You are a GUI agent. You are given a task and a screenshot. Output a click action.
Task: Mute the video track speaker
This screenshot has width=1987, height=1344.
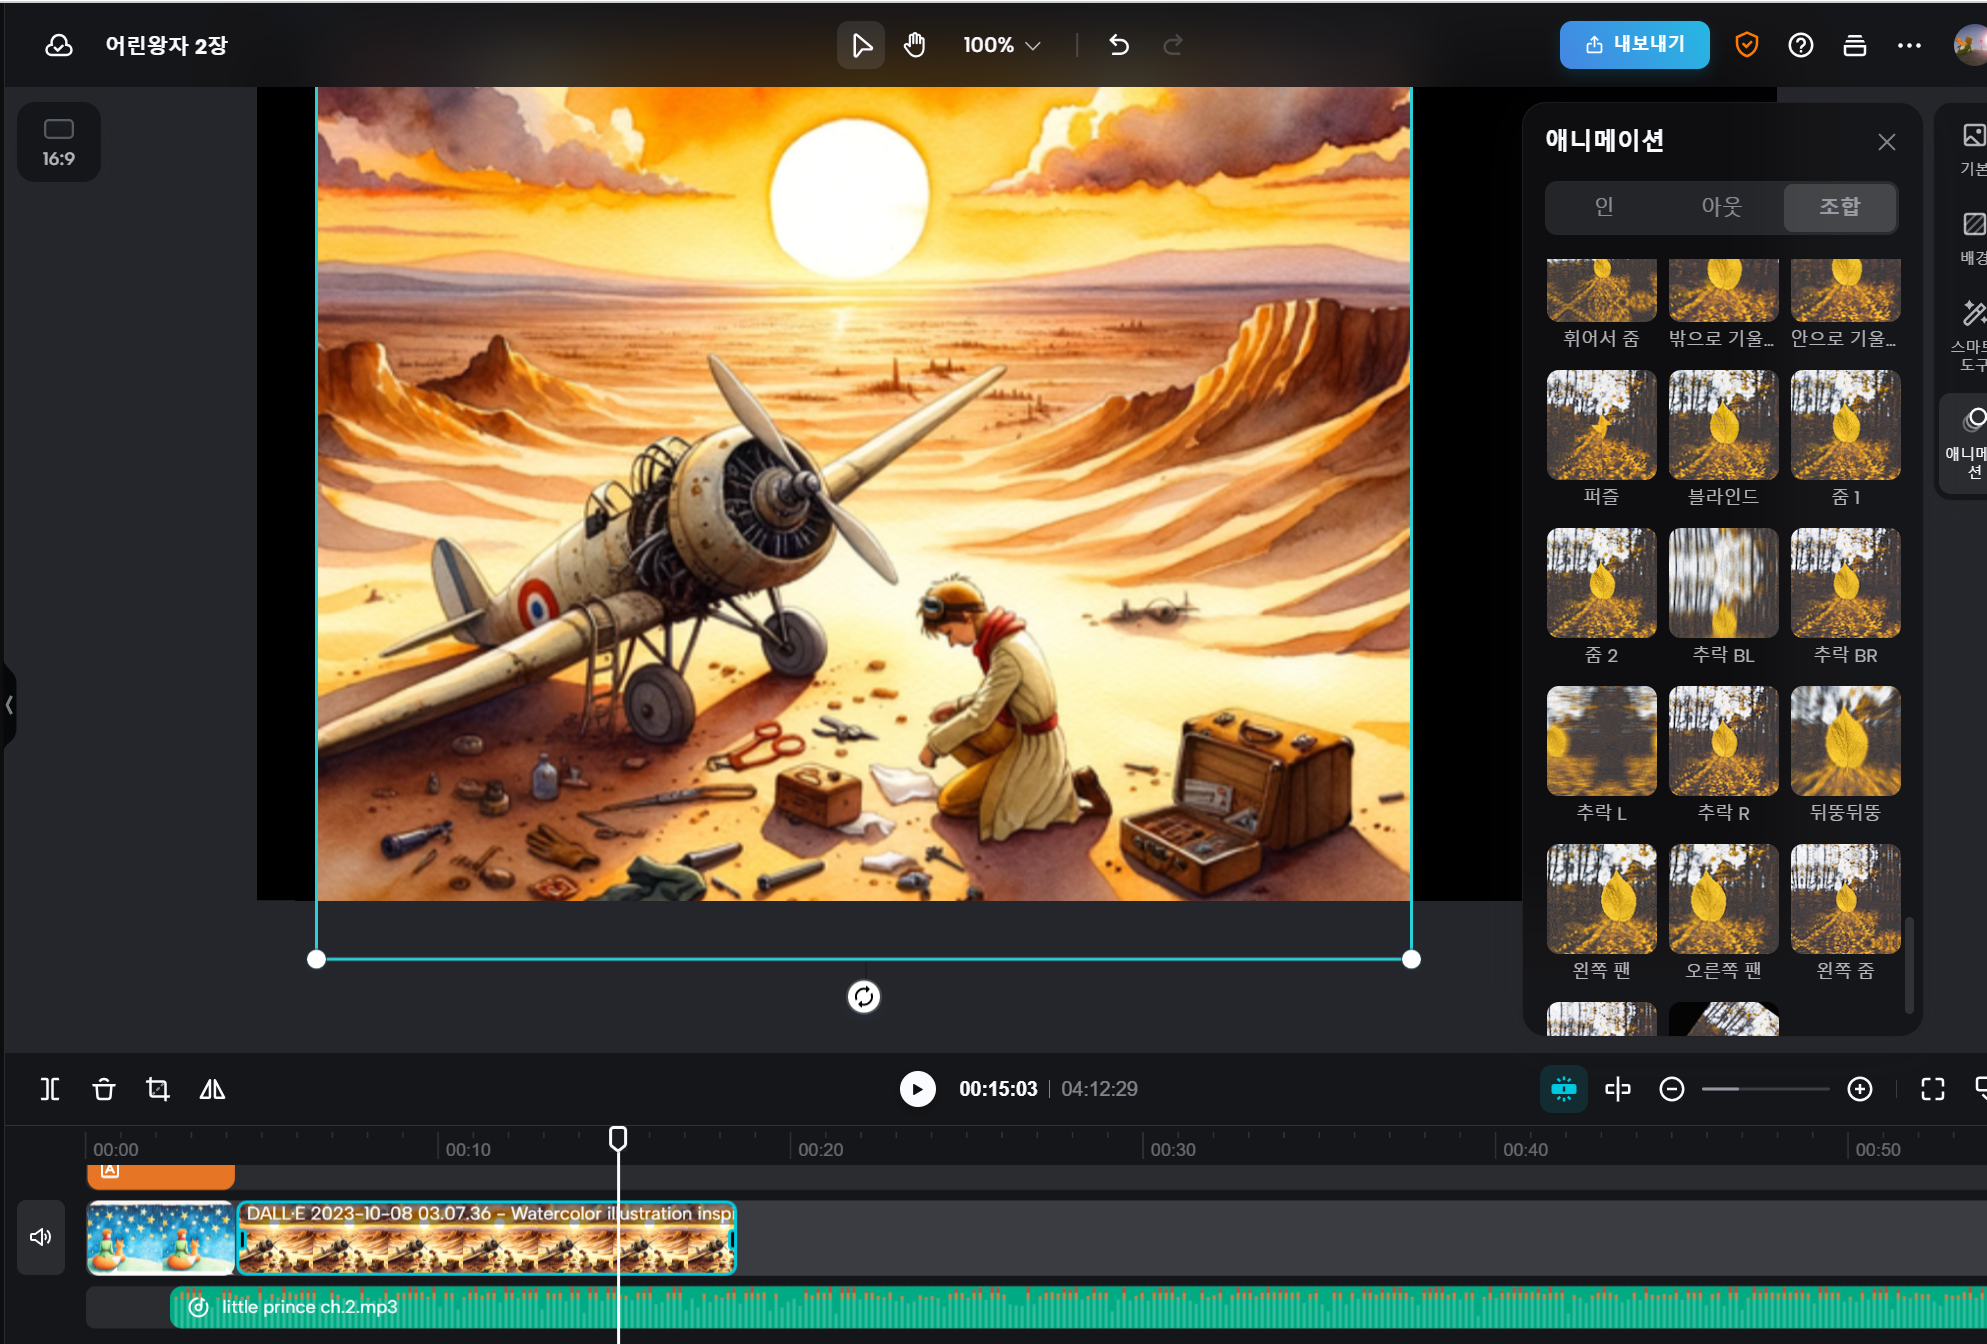click(41, 1237)
